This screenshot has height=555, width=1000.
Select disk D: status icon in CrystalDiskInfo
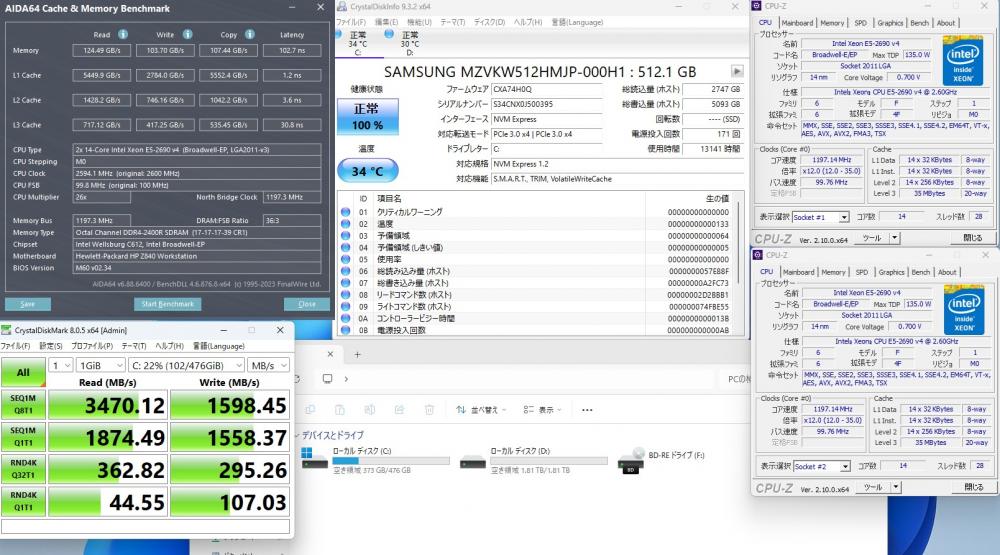[388, 34]
